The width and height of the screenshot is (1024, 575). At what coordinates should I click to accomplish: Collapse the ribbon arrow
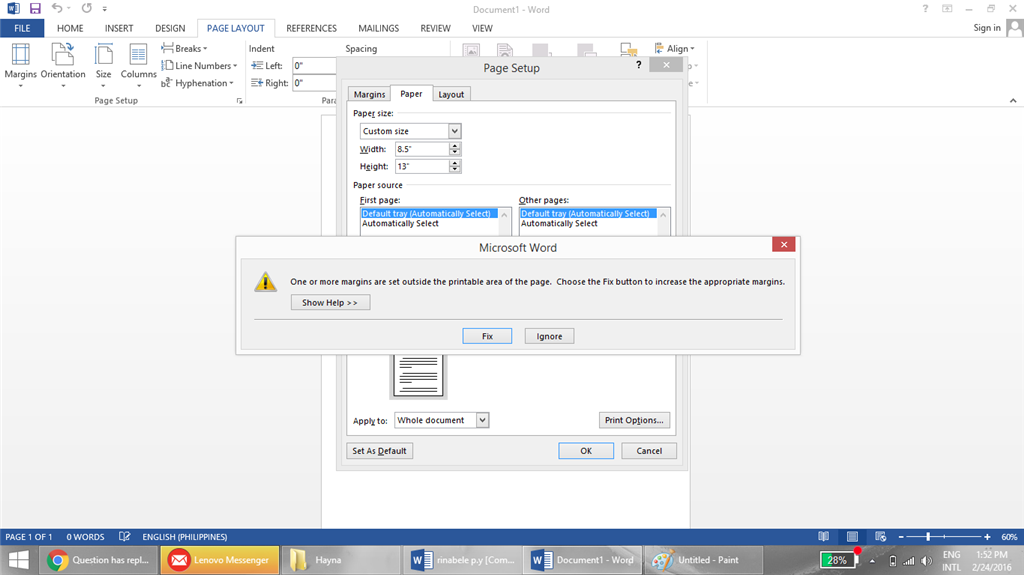[x=1013, y=101]
